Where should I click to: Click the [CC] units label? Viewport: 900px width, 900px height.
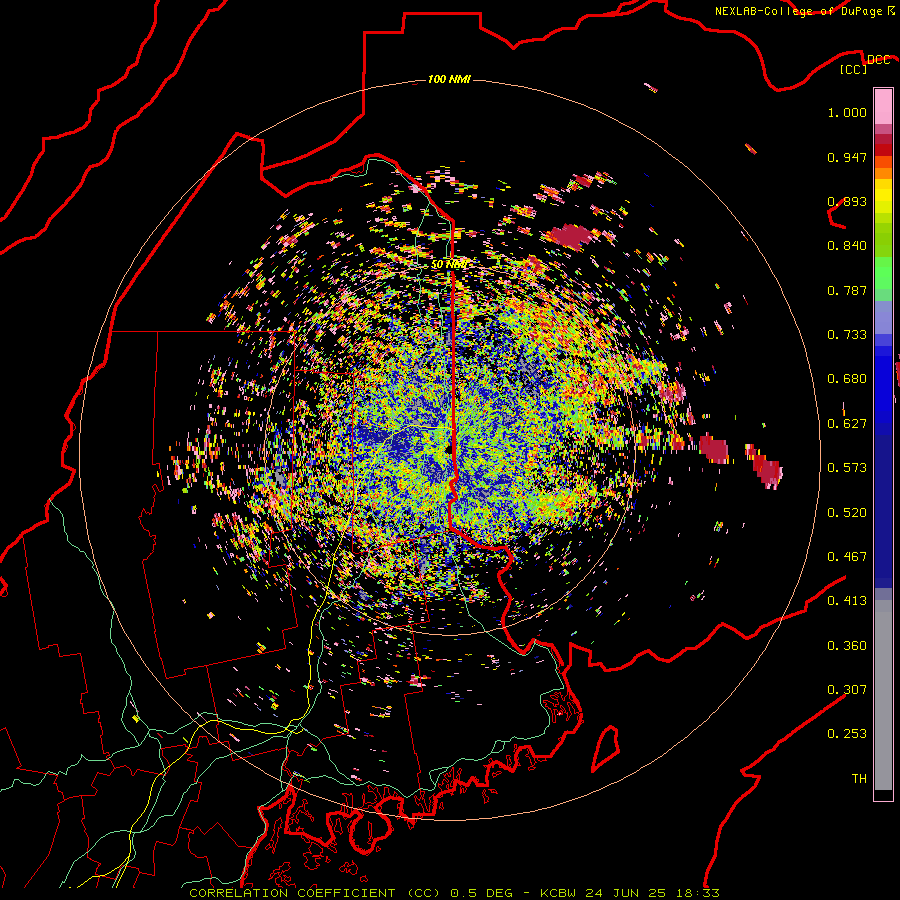(x=854, y=70)
